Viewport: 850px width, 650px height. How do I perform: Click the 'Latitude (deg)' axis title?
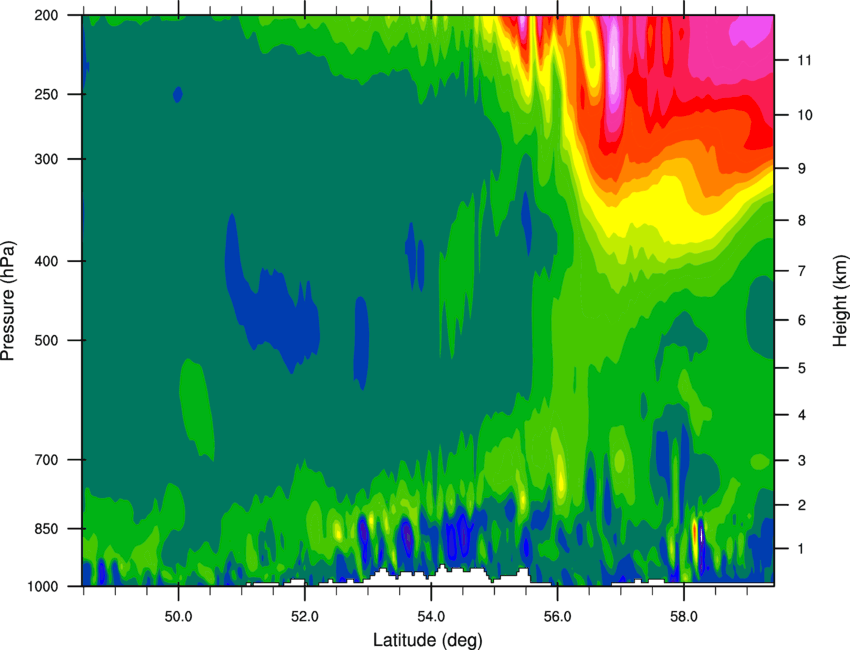(428, 640)
